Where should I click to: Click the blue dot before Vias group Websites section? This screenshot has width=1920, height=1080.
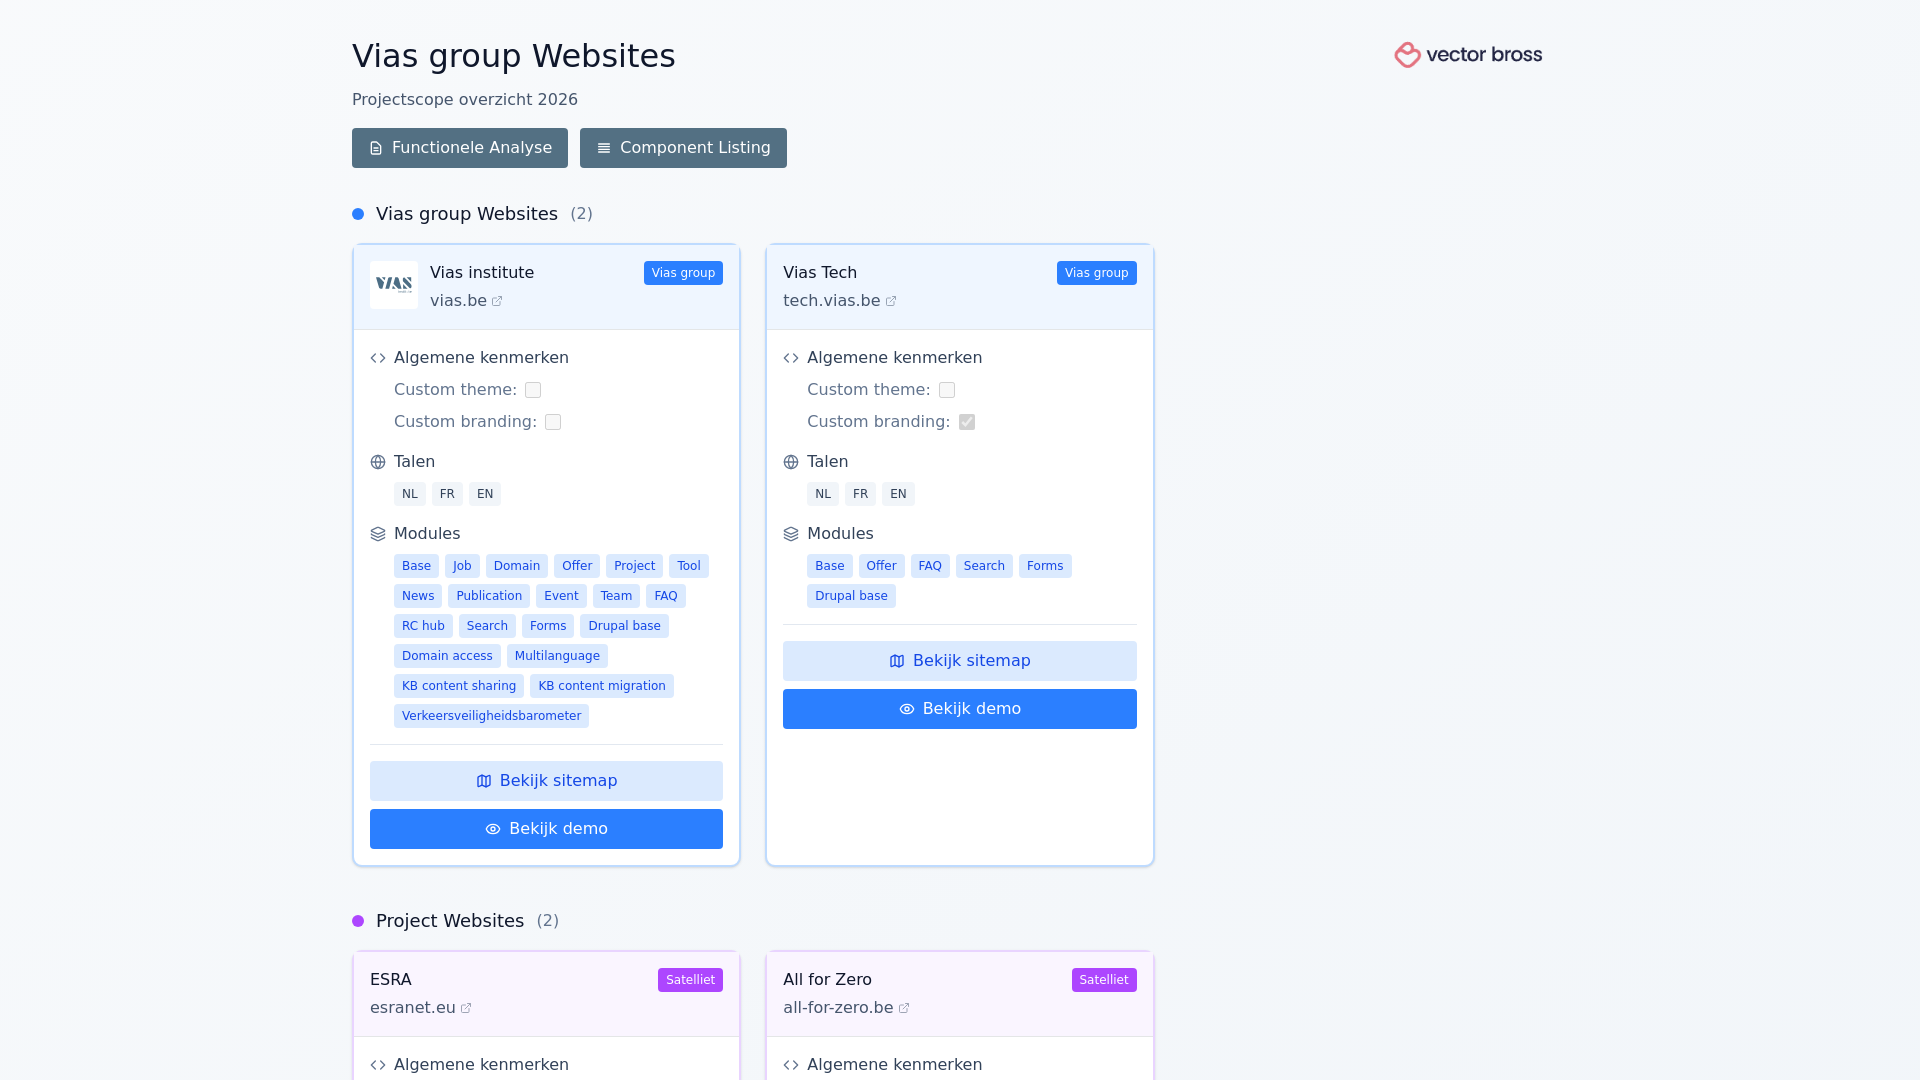pos(358,214)
